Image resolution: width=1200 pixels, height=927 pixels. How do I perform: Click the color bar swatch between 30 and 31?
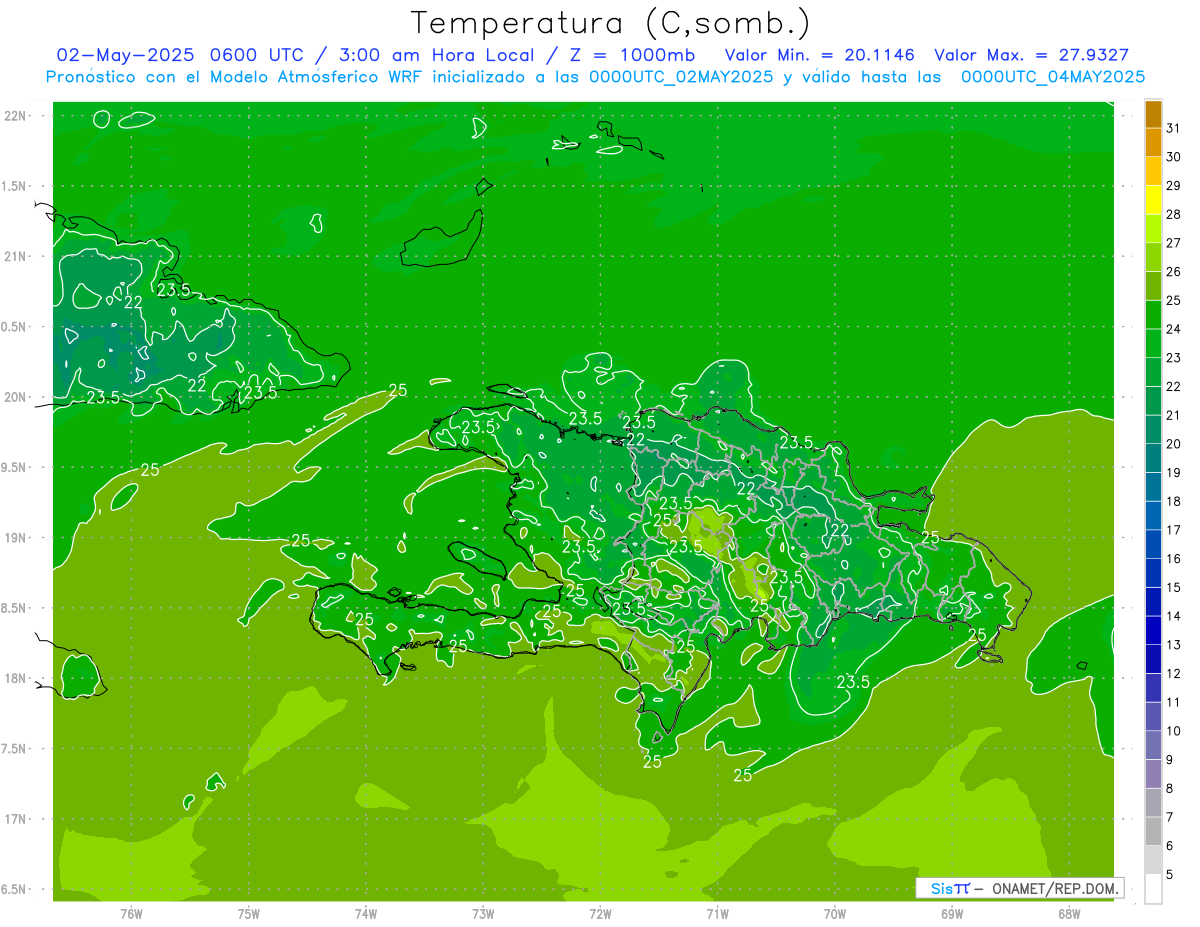pos(1153,141)
